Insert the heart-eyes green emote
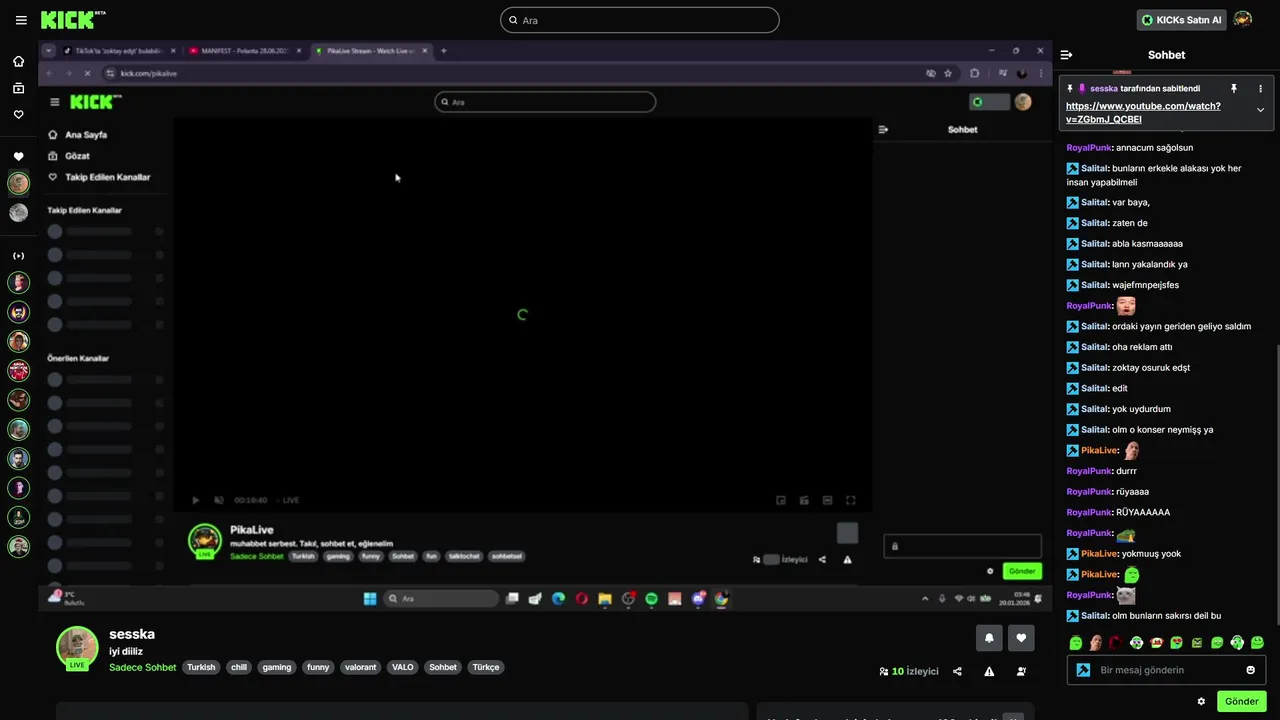Viewport: 1280px width, 720px height. click(x=1177, y=643)
